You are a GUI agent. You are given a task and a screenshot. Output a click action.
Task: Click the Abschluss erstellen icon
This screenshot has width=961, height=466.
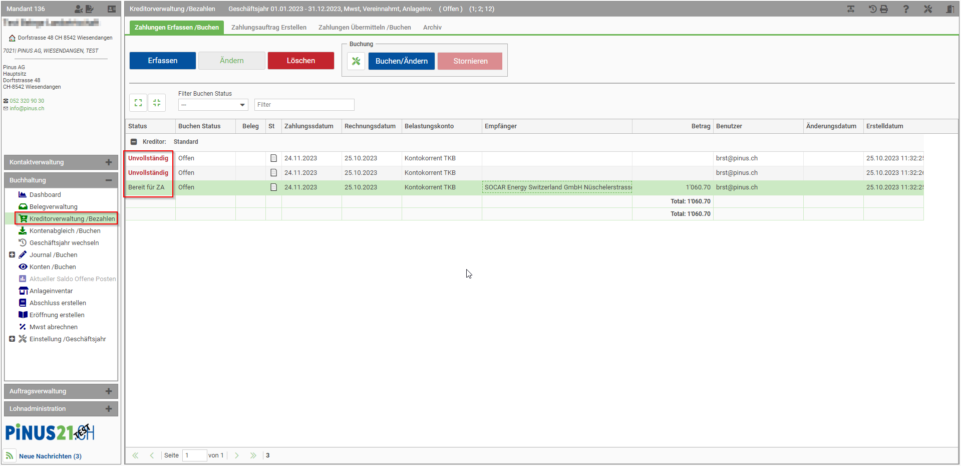point(23,303)
